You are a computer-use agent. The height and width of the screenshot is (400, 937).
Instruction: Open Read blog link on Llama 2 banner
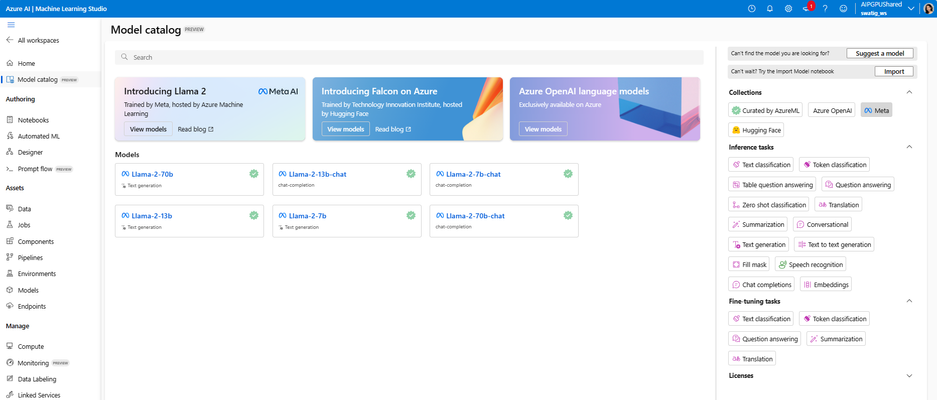coord(195,129)
